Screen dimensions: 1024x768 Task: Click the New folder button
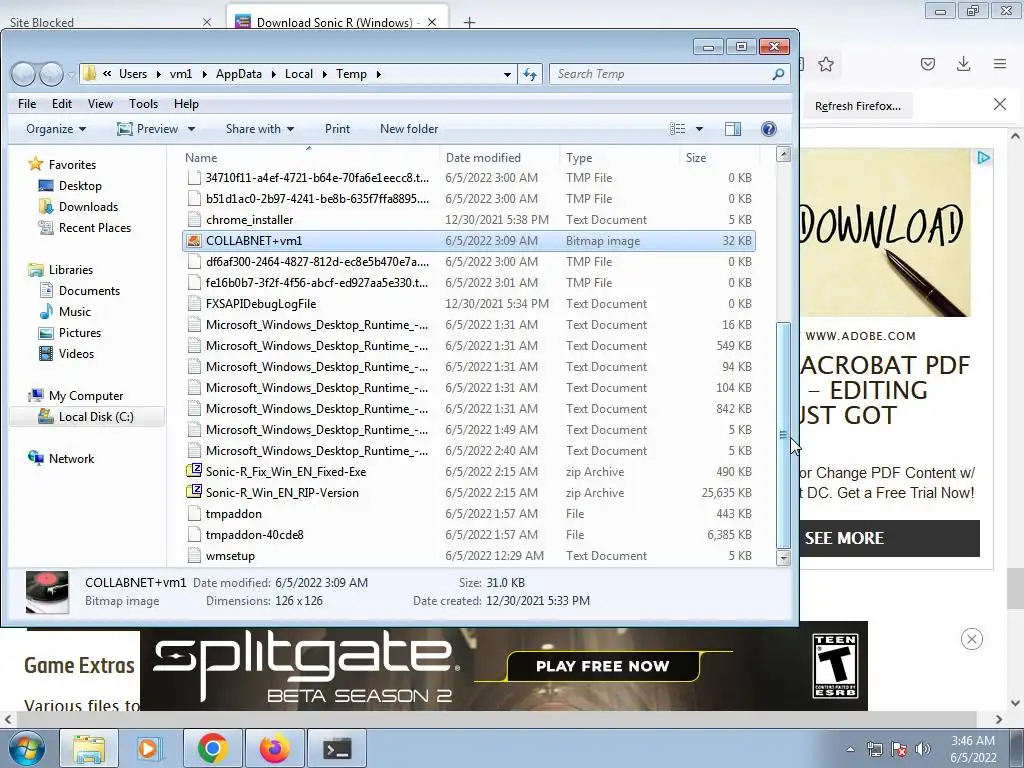tap(409, 129)
